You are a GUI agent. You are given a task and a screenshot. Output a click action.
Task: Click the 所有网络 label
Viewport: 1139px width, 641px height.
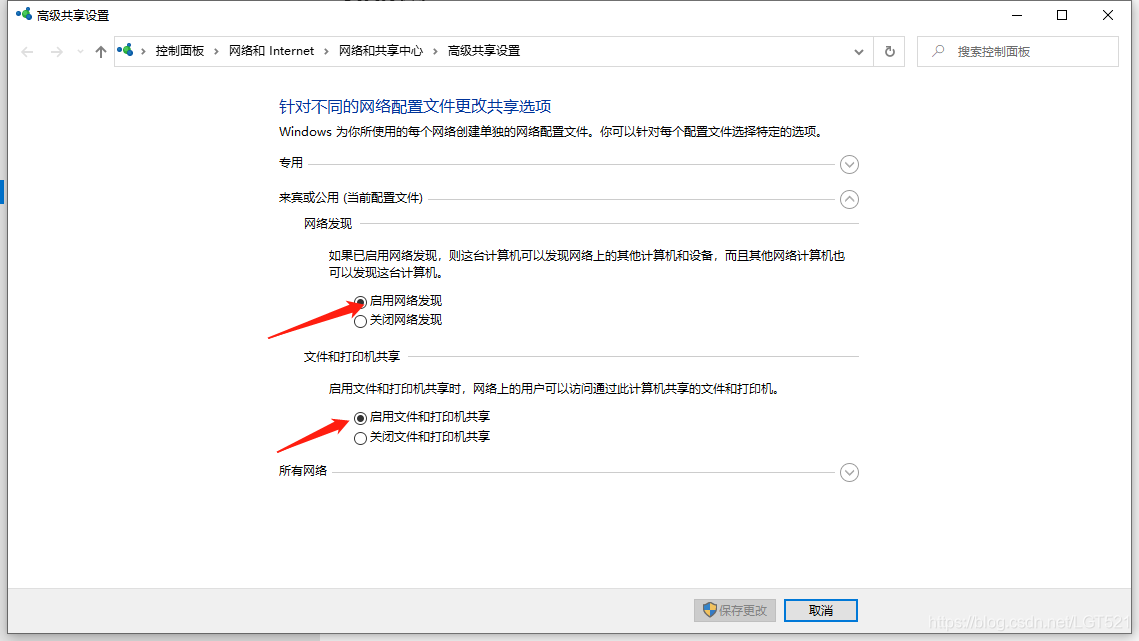[x=303, y=471]
